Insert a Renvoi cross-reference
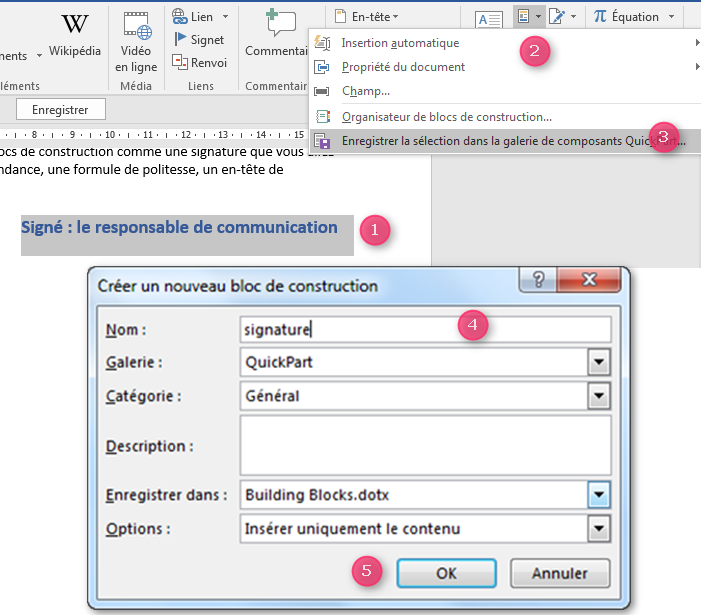701x615 pixels. click(200, 63)
